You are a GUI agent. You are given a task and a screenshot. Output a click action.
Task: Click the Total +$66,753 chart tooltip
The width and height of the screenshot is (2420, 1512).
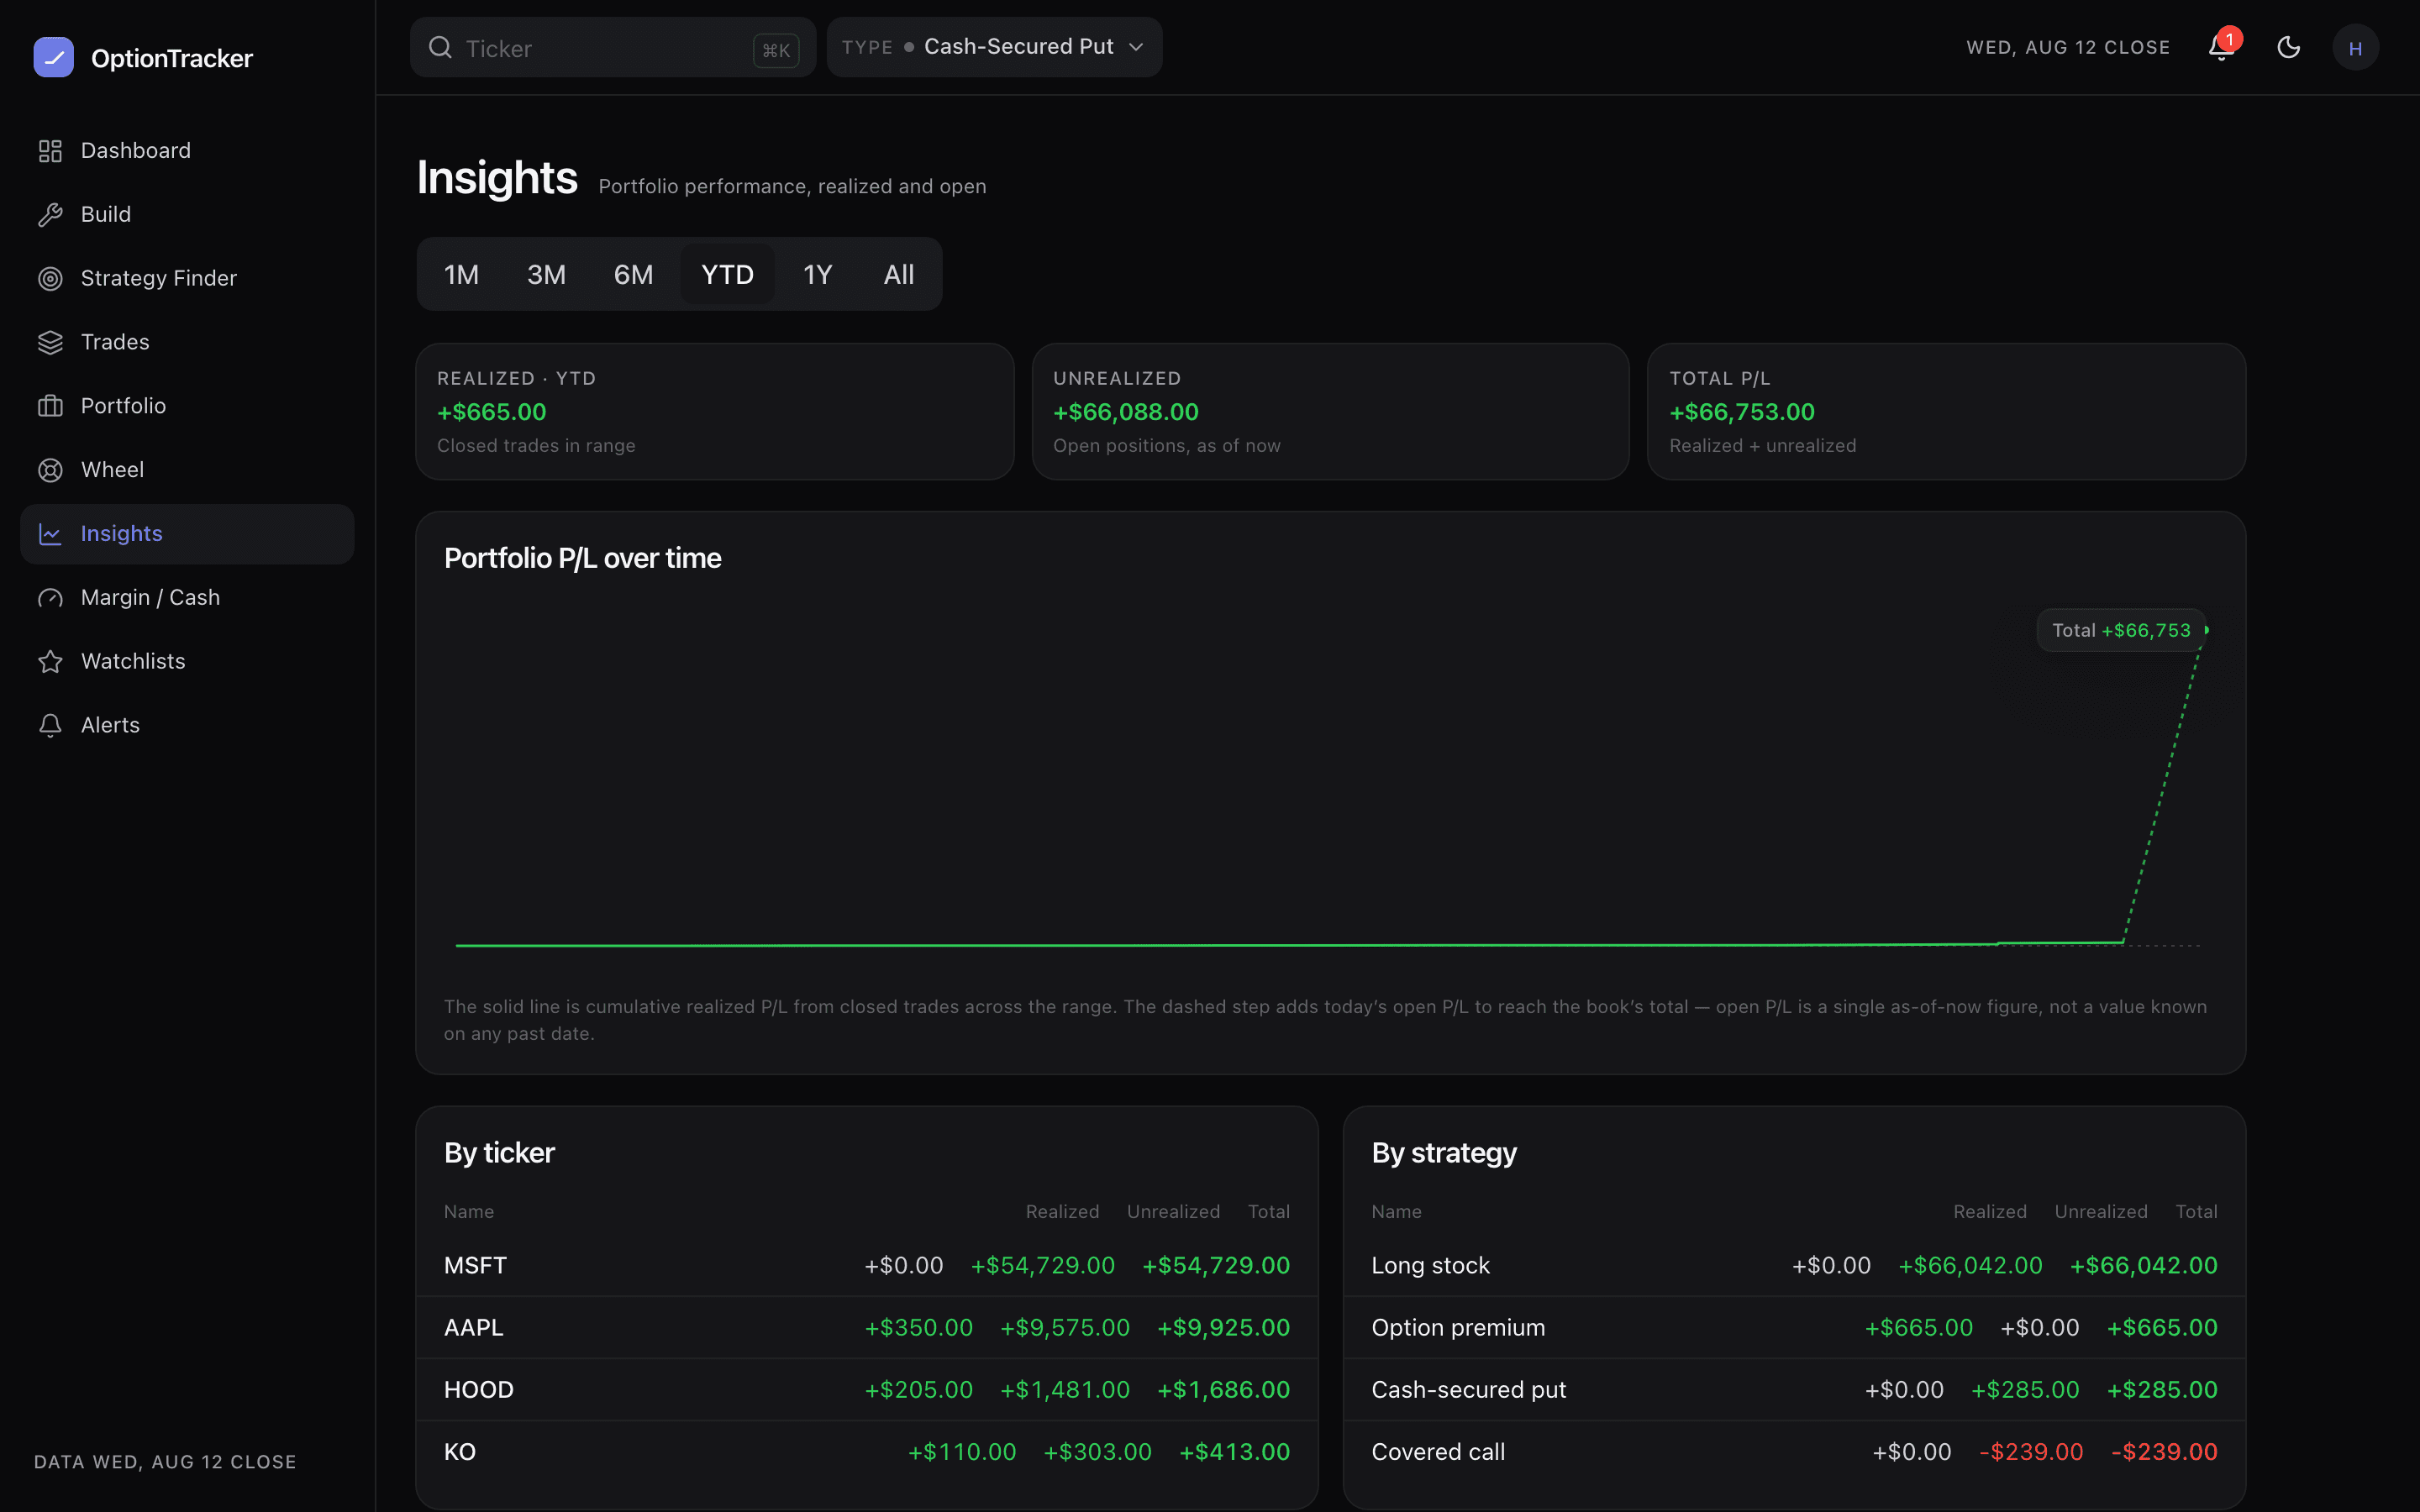[x=2121, y=631]
